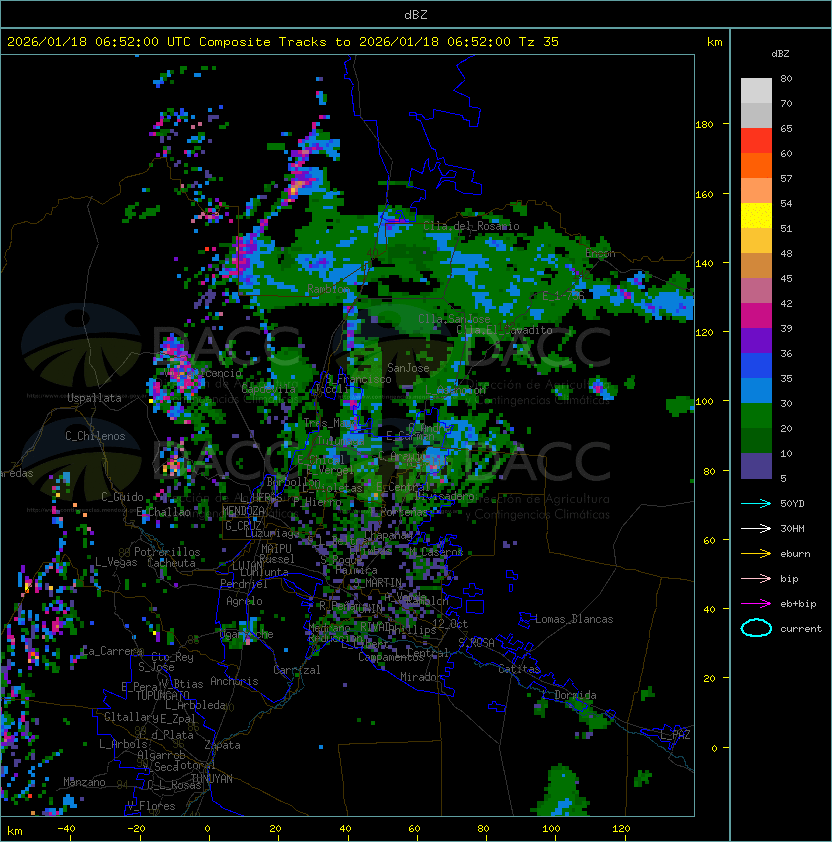Click the 'C_Guido' place label

(x=122, y=497)
